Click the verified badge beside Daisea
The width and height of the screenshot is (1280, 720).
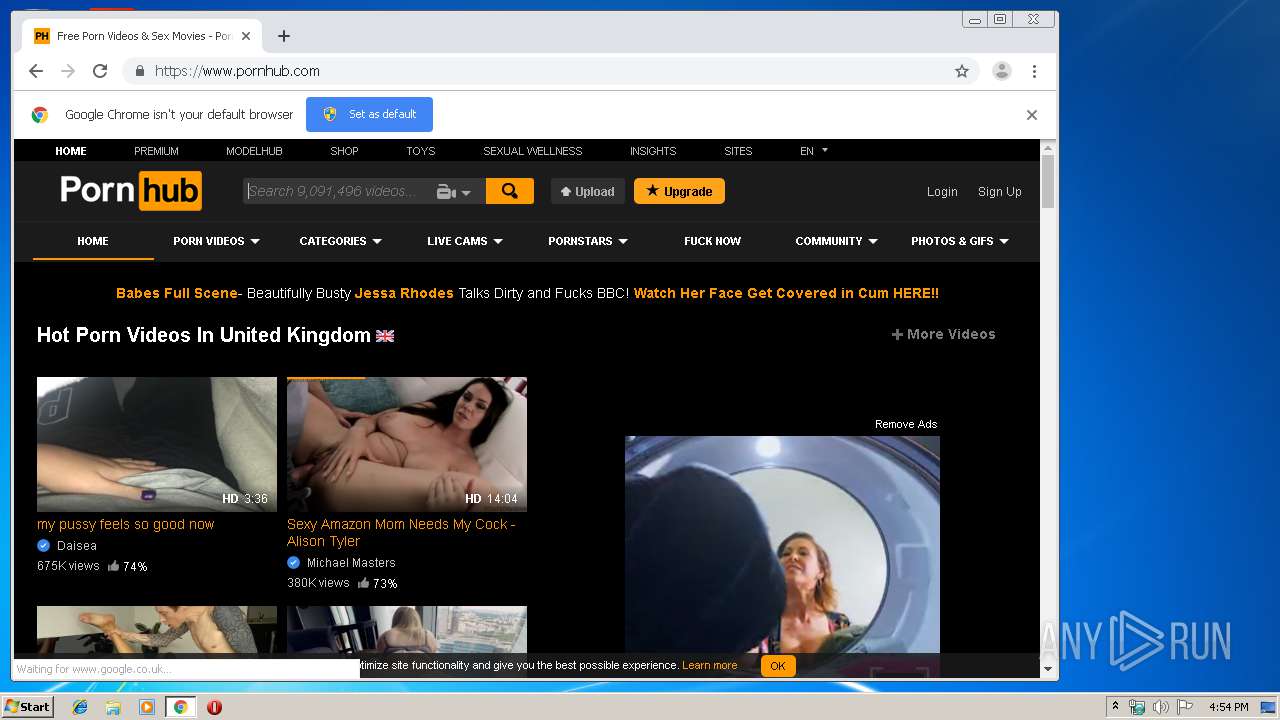43,546
